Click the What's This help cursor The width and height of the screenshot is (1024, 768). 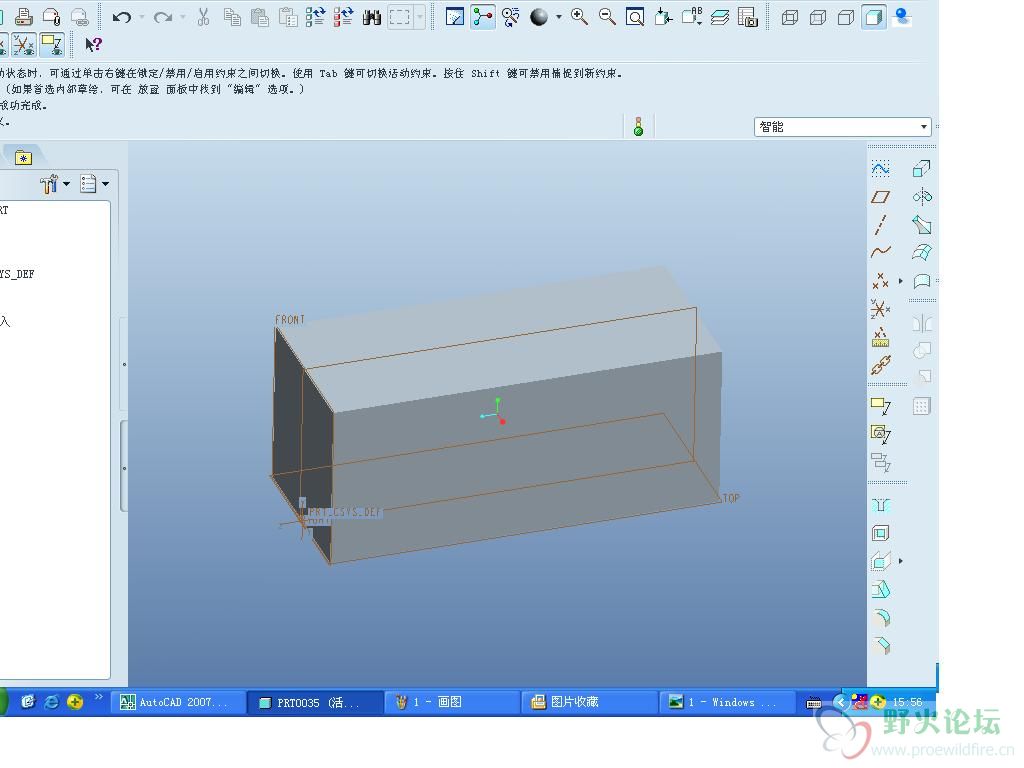click(93, 44)
